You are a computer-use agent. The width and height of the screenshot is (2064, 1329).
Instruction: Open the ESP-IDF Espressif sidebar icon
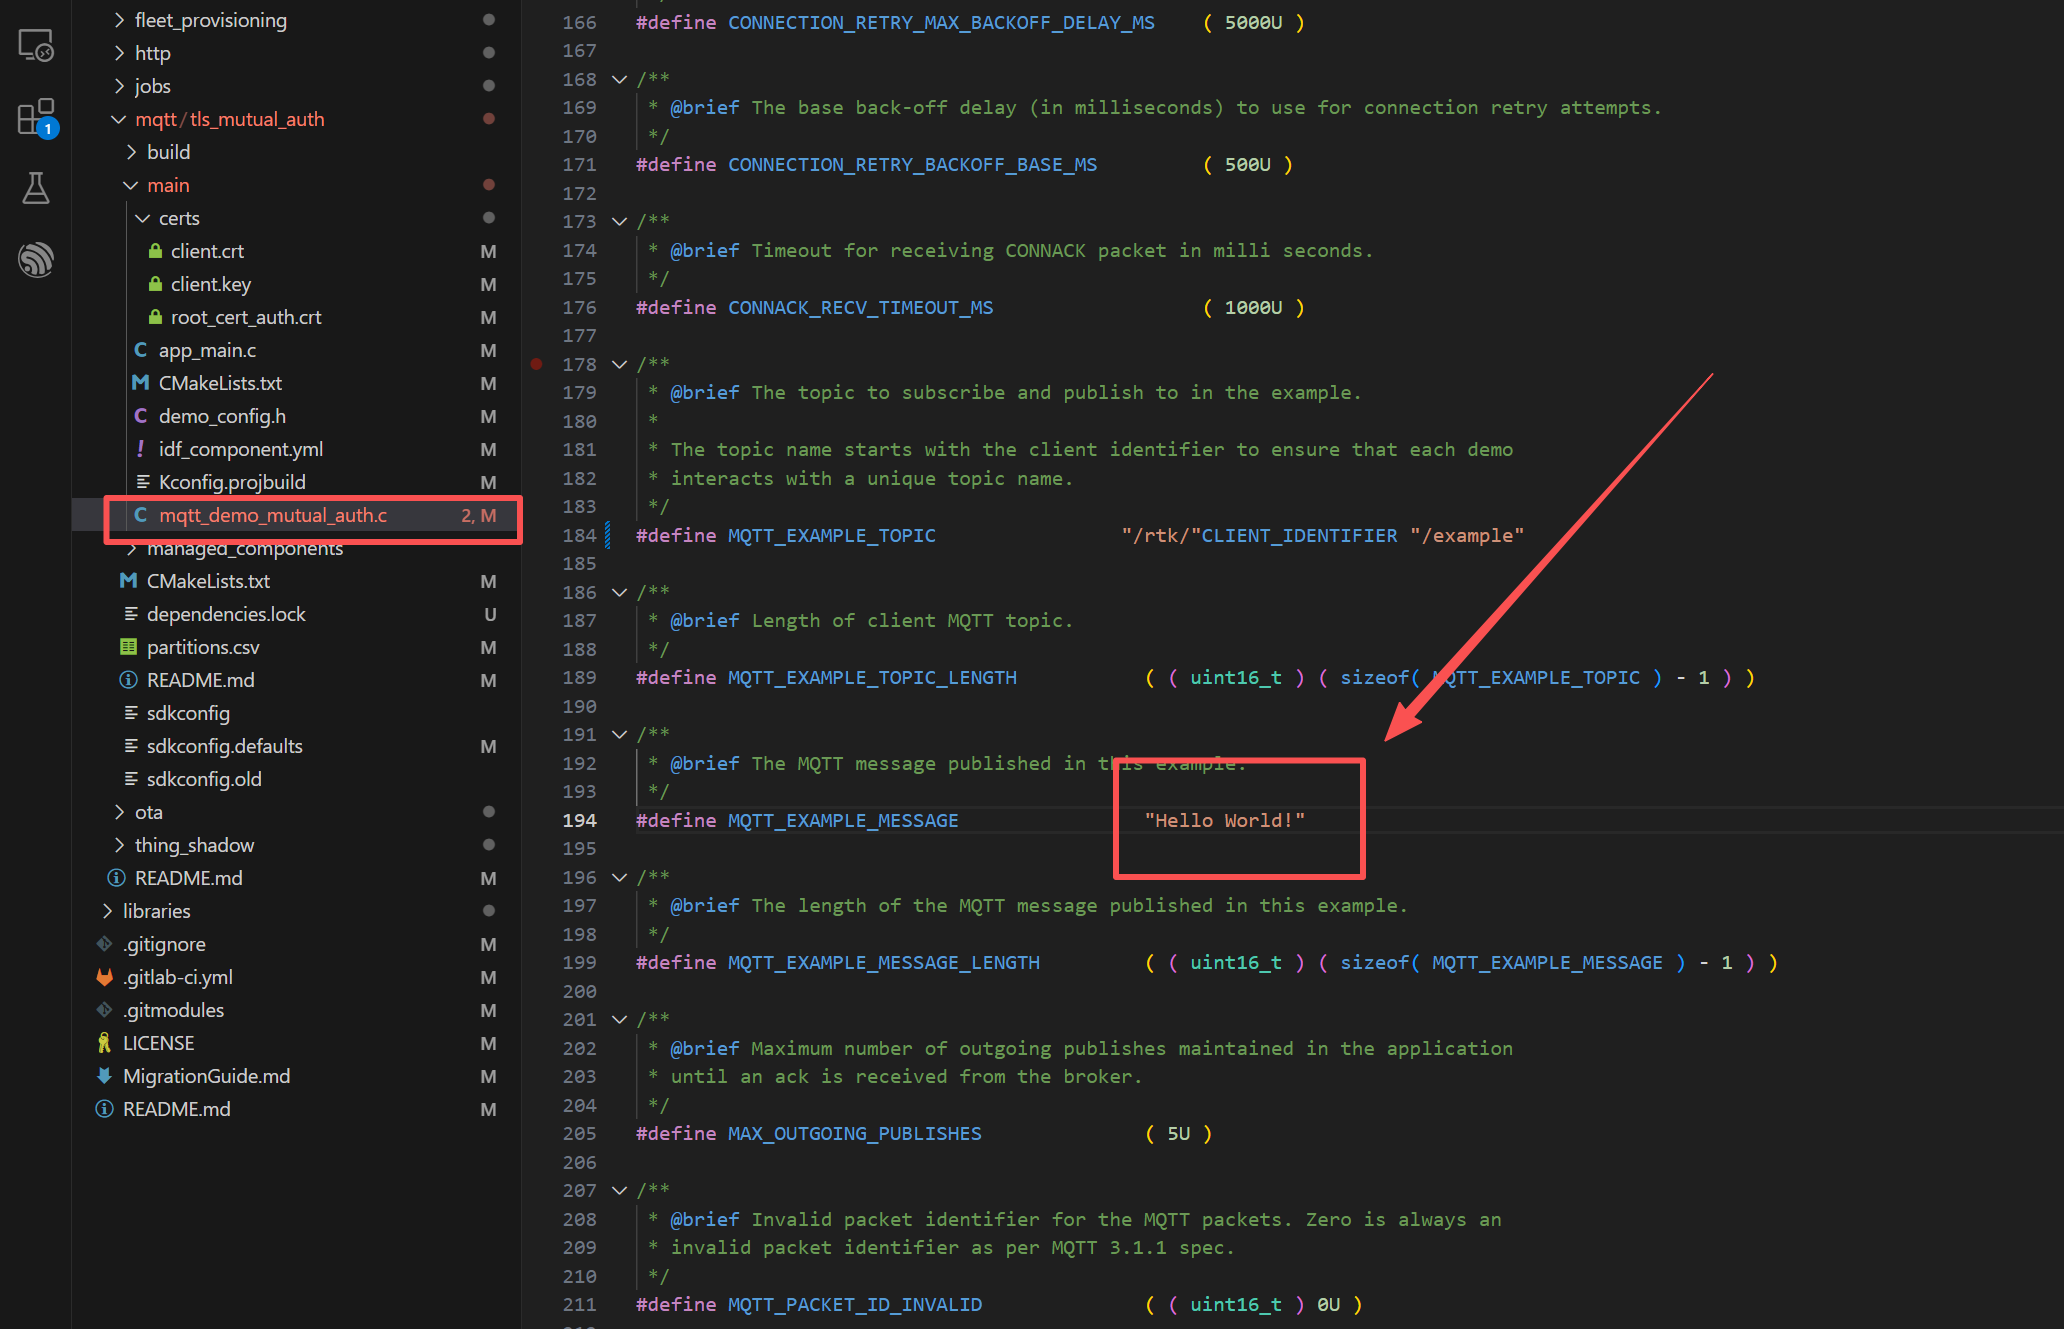click(36, 260)
